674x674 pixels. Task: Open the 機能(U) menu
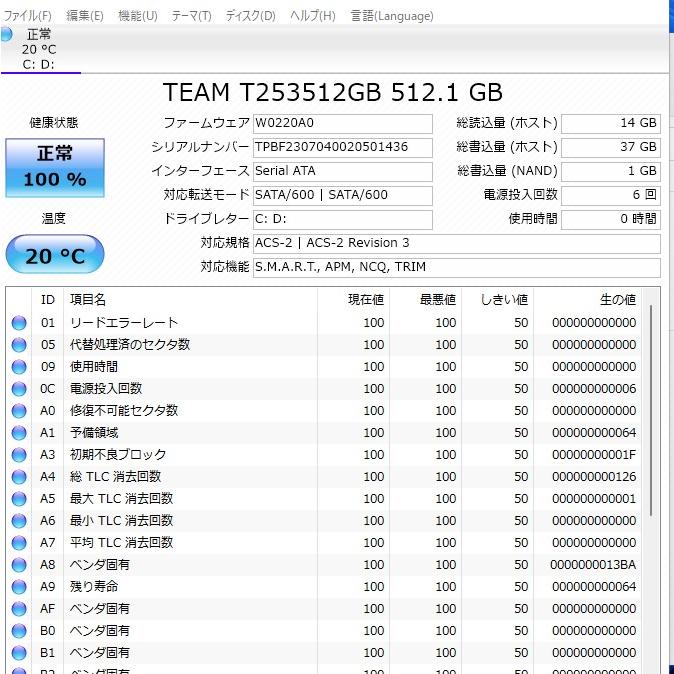point(138,16)
